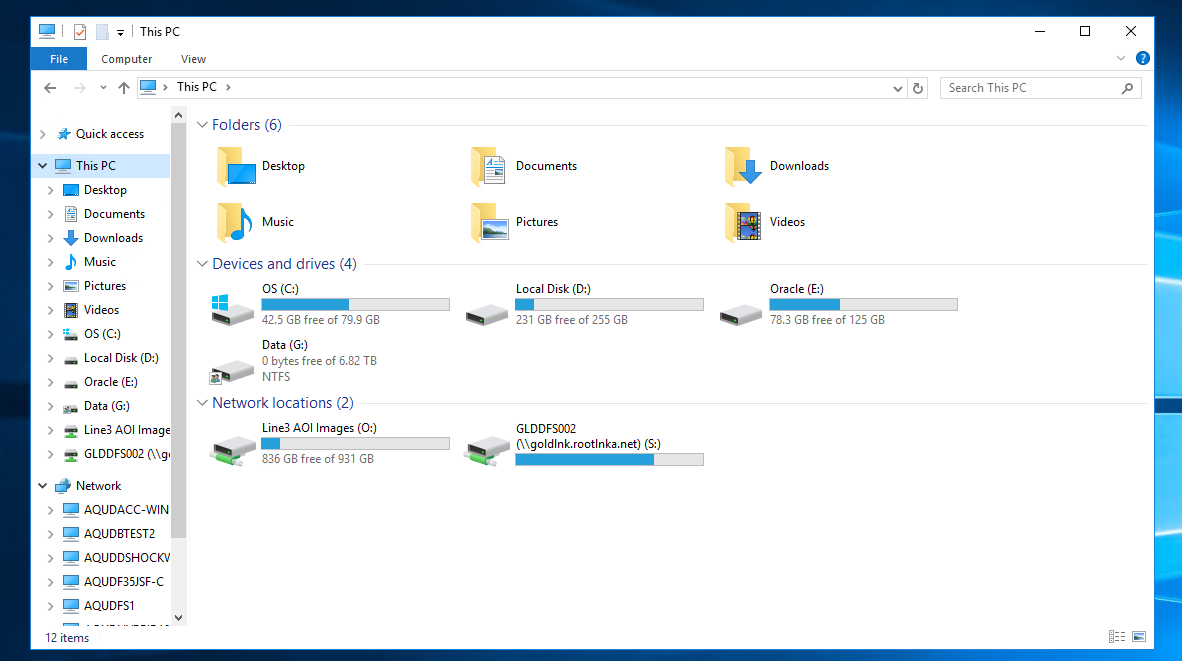The image size is (1182, 661).
Task: Expand the ribbon with the chevron
Action: pyautogui.click(x=1121, y=59)
